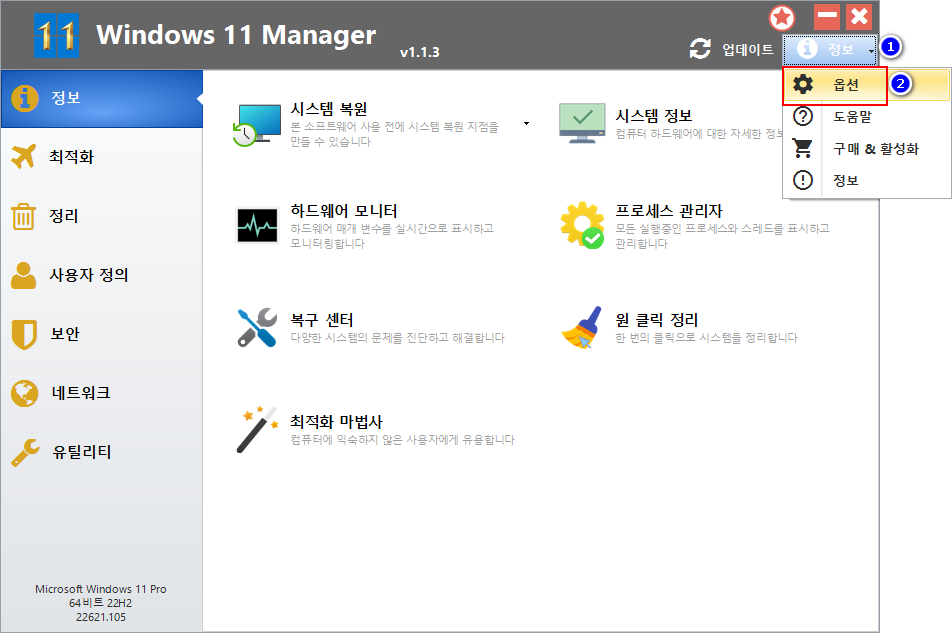Click the exclamation circle icon for 정보

point(803,180)
